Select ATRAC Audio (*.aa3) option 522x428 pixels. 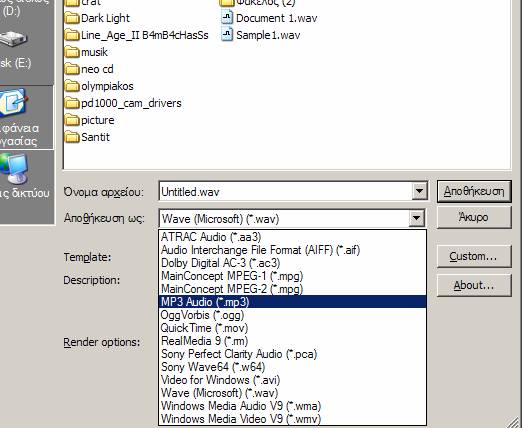click(x=292, y=237)
